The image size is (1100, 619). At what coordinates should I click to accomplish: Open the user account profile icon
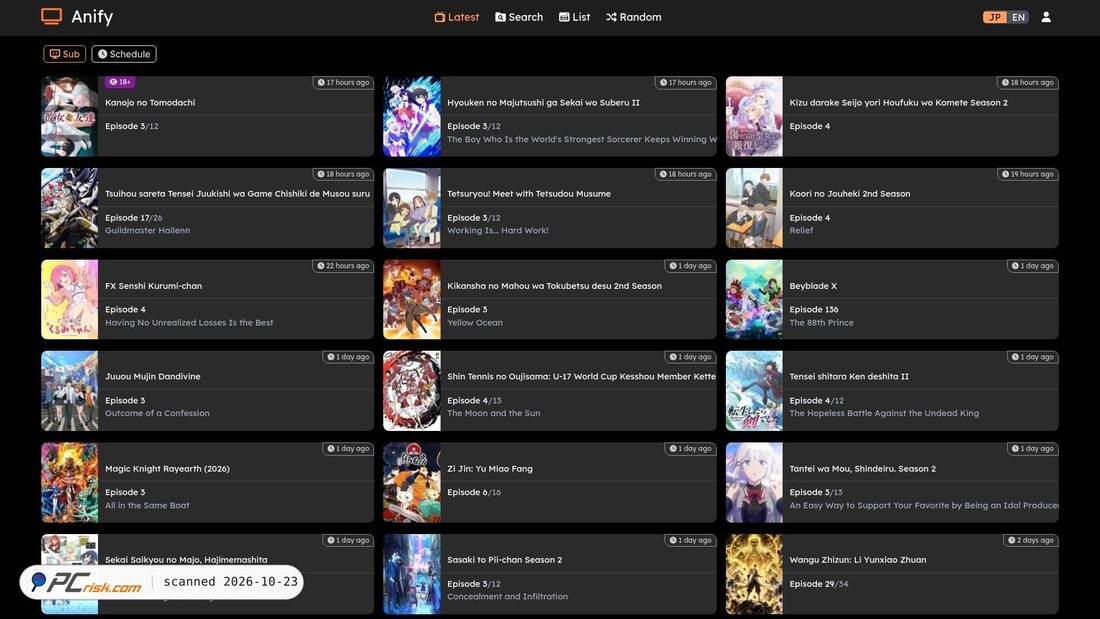(1046, 17)
